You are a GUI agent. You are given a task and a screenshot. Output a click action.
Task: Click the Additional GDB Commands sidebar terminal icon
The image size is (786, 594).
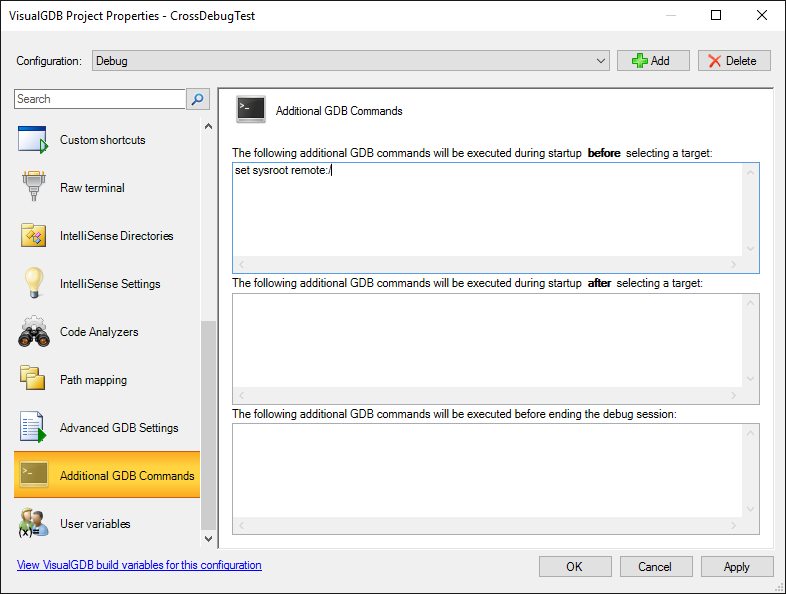(33, 474)
